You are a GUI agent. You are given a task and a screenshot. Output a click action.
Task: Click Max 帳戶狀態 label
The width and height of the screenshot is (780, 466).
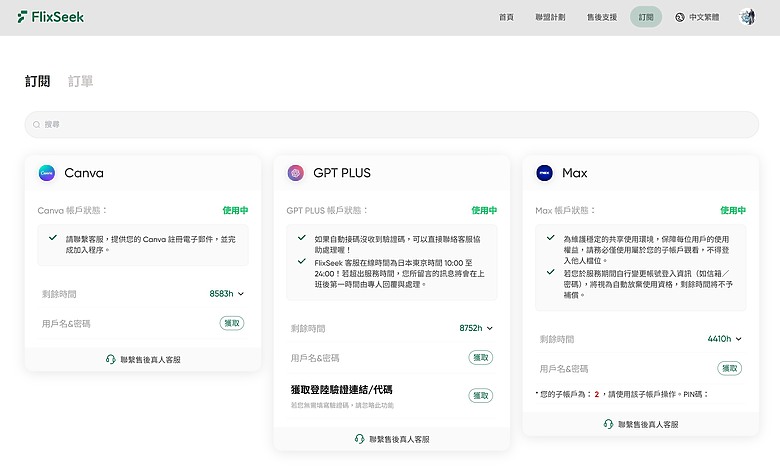(x=565, y=210)
